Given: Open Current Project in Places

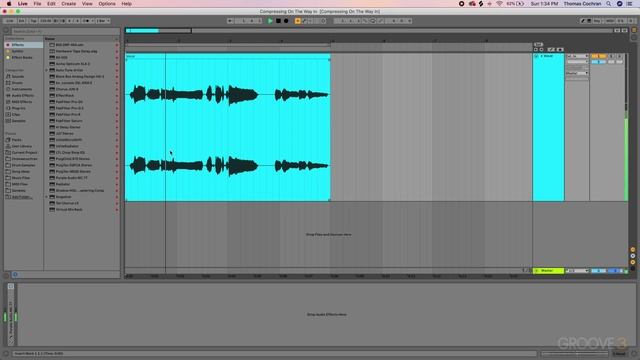Looking at the screenshot, I should 23,152.
